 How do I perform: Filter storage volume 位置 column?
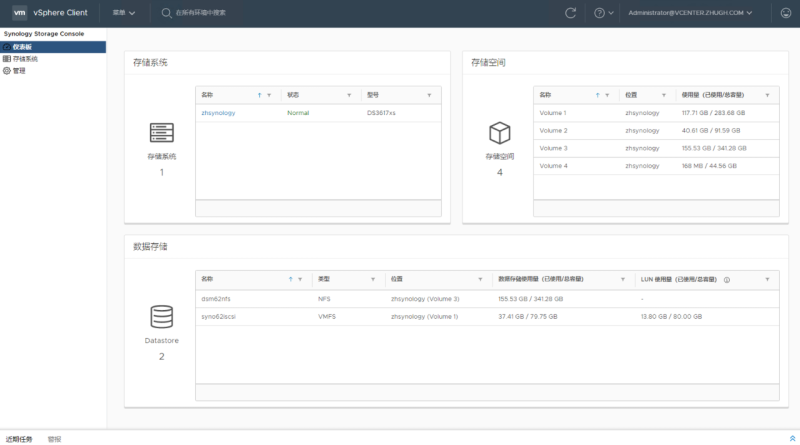pyautogui.click(x=664, y=95)
